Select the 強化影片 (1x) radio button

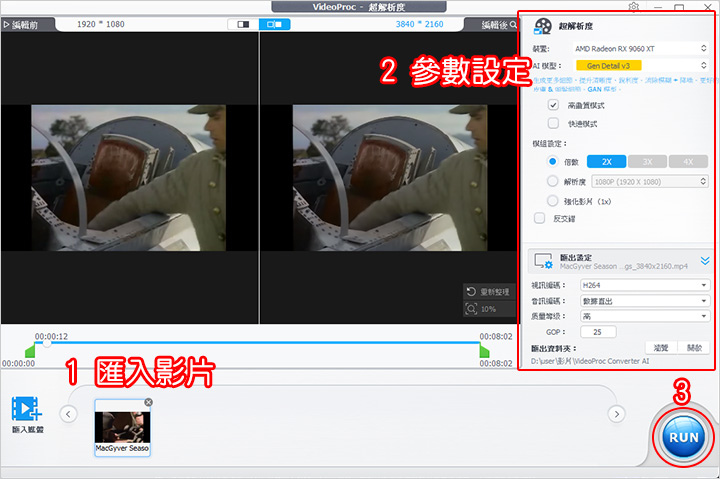point(552,201)
